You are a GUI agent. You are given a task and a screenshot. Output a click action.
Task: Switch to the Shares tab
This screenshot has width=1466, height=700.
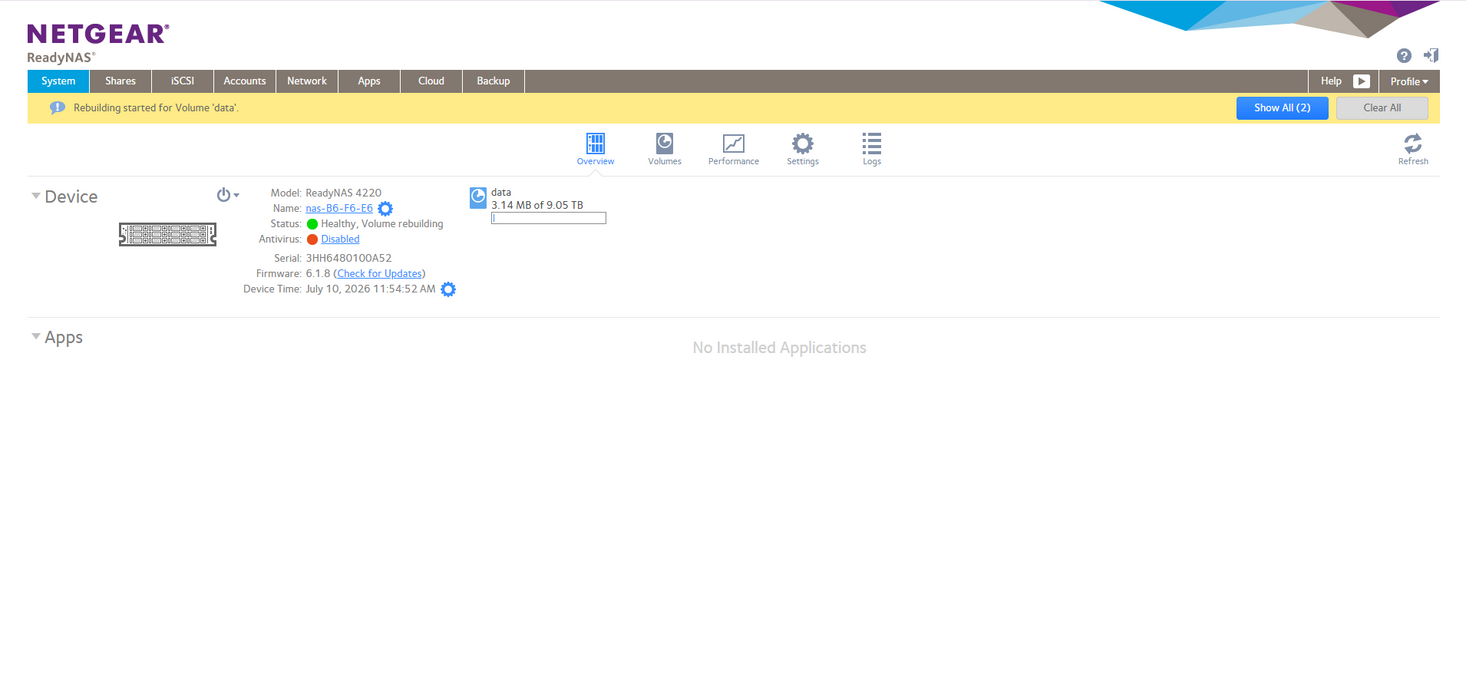[120, 81]
